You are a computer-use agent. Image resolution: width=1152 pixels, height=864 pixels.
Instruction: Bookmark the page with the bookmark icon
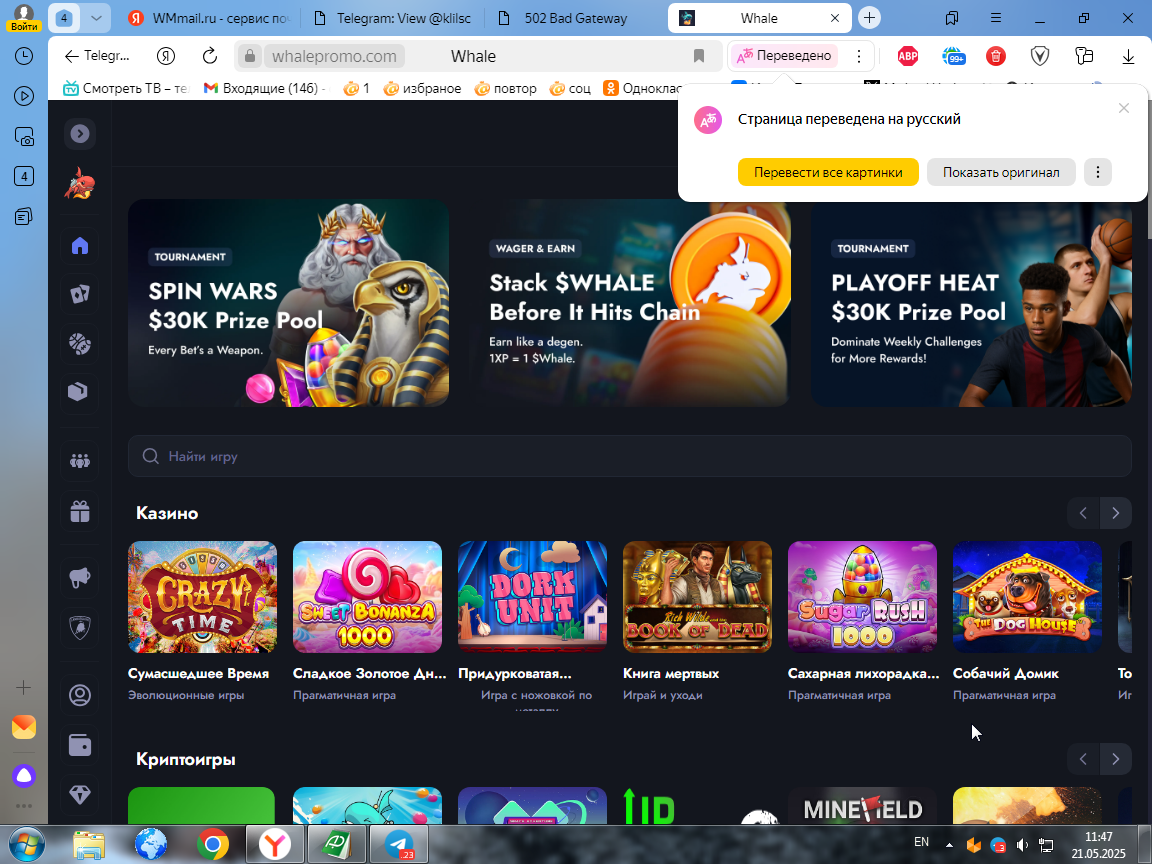(x=699, y=56)
